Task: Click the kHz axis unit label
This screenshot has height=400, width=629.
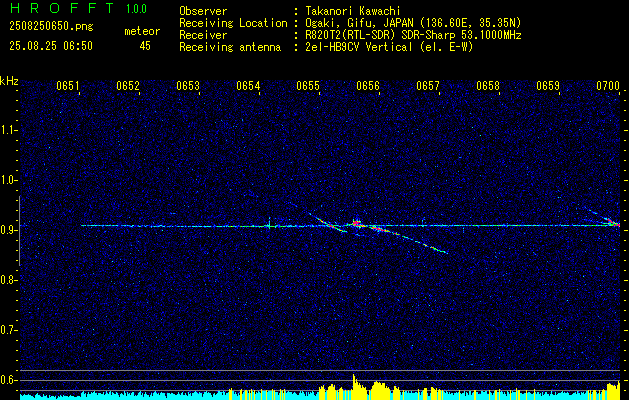Action: (x=9, y=81)
